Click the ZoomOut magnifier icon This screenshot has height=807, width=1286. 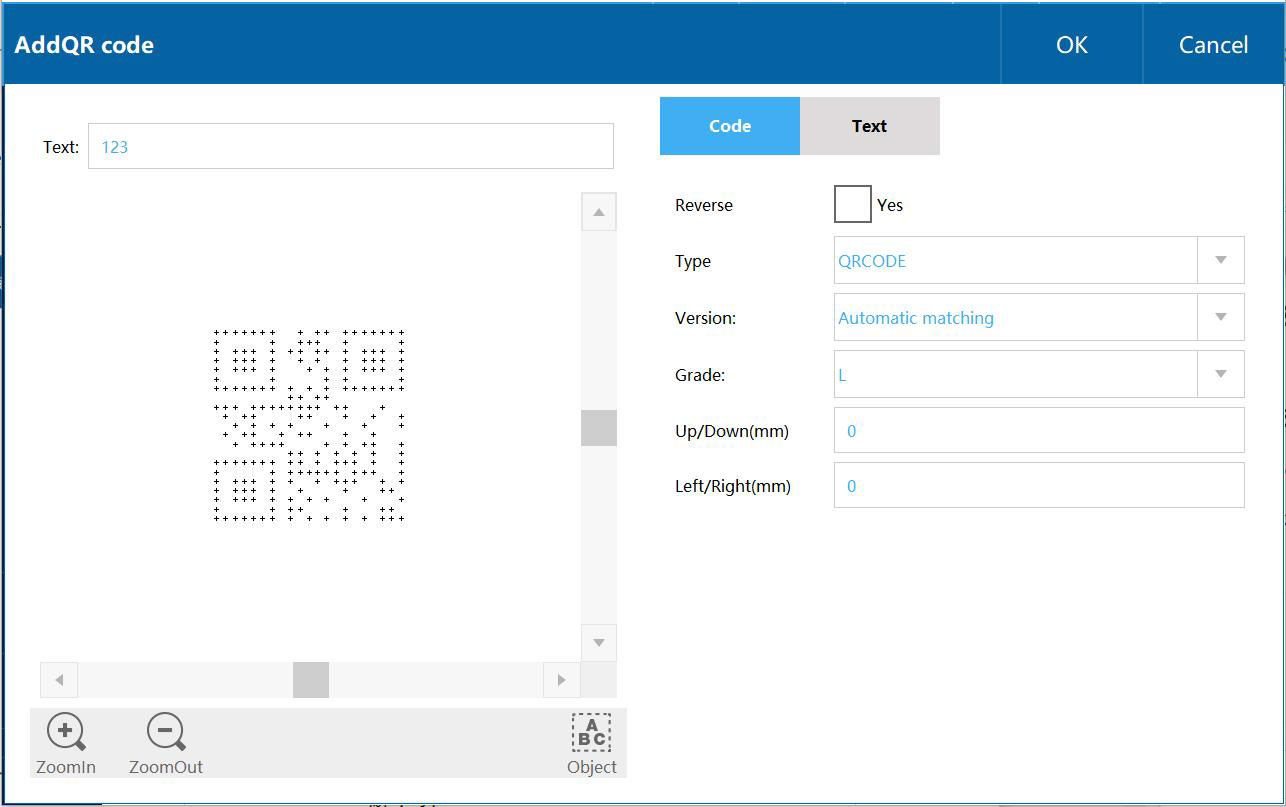tap(166, 732)
